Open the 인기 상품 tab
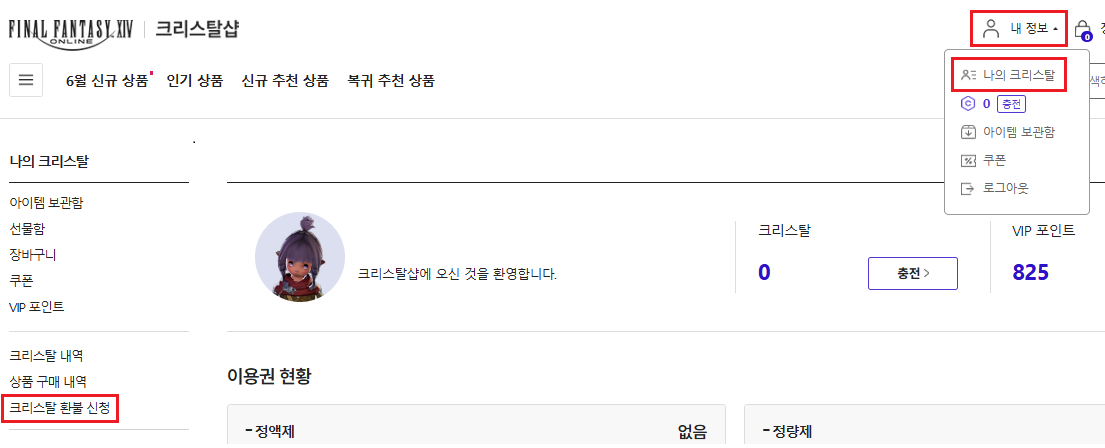The height and width of the screenshot is (448, 1105). pyautogui.click(x=194, y=80)
